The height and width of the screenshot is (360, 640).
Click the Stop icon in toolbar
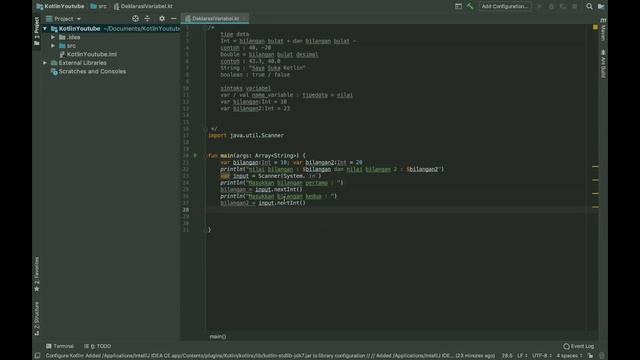[575, 6]
